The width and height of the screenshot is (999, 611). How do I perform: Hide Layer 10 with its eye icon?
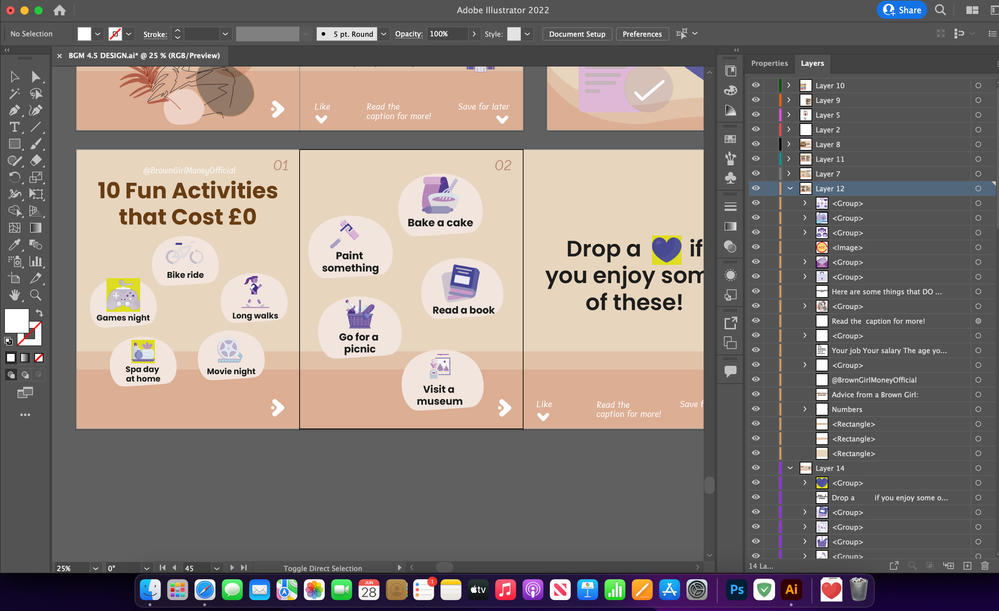[x=756, y=85]
